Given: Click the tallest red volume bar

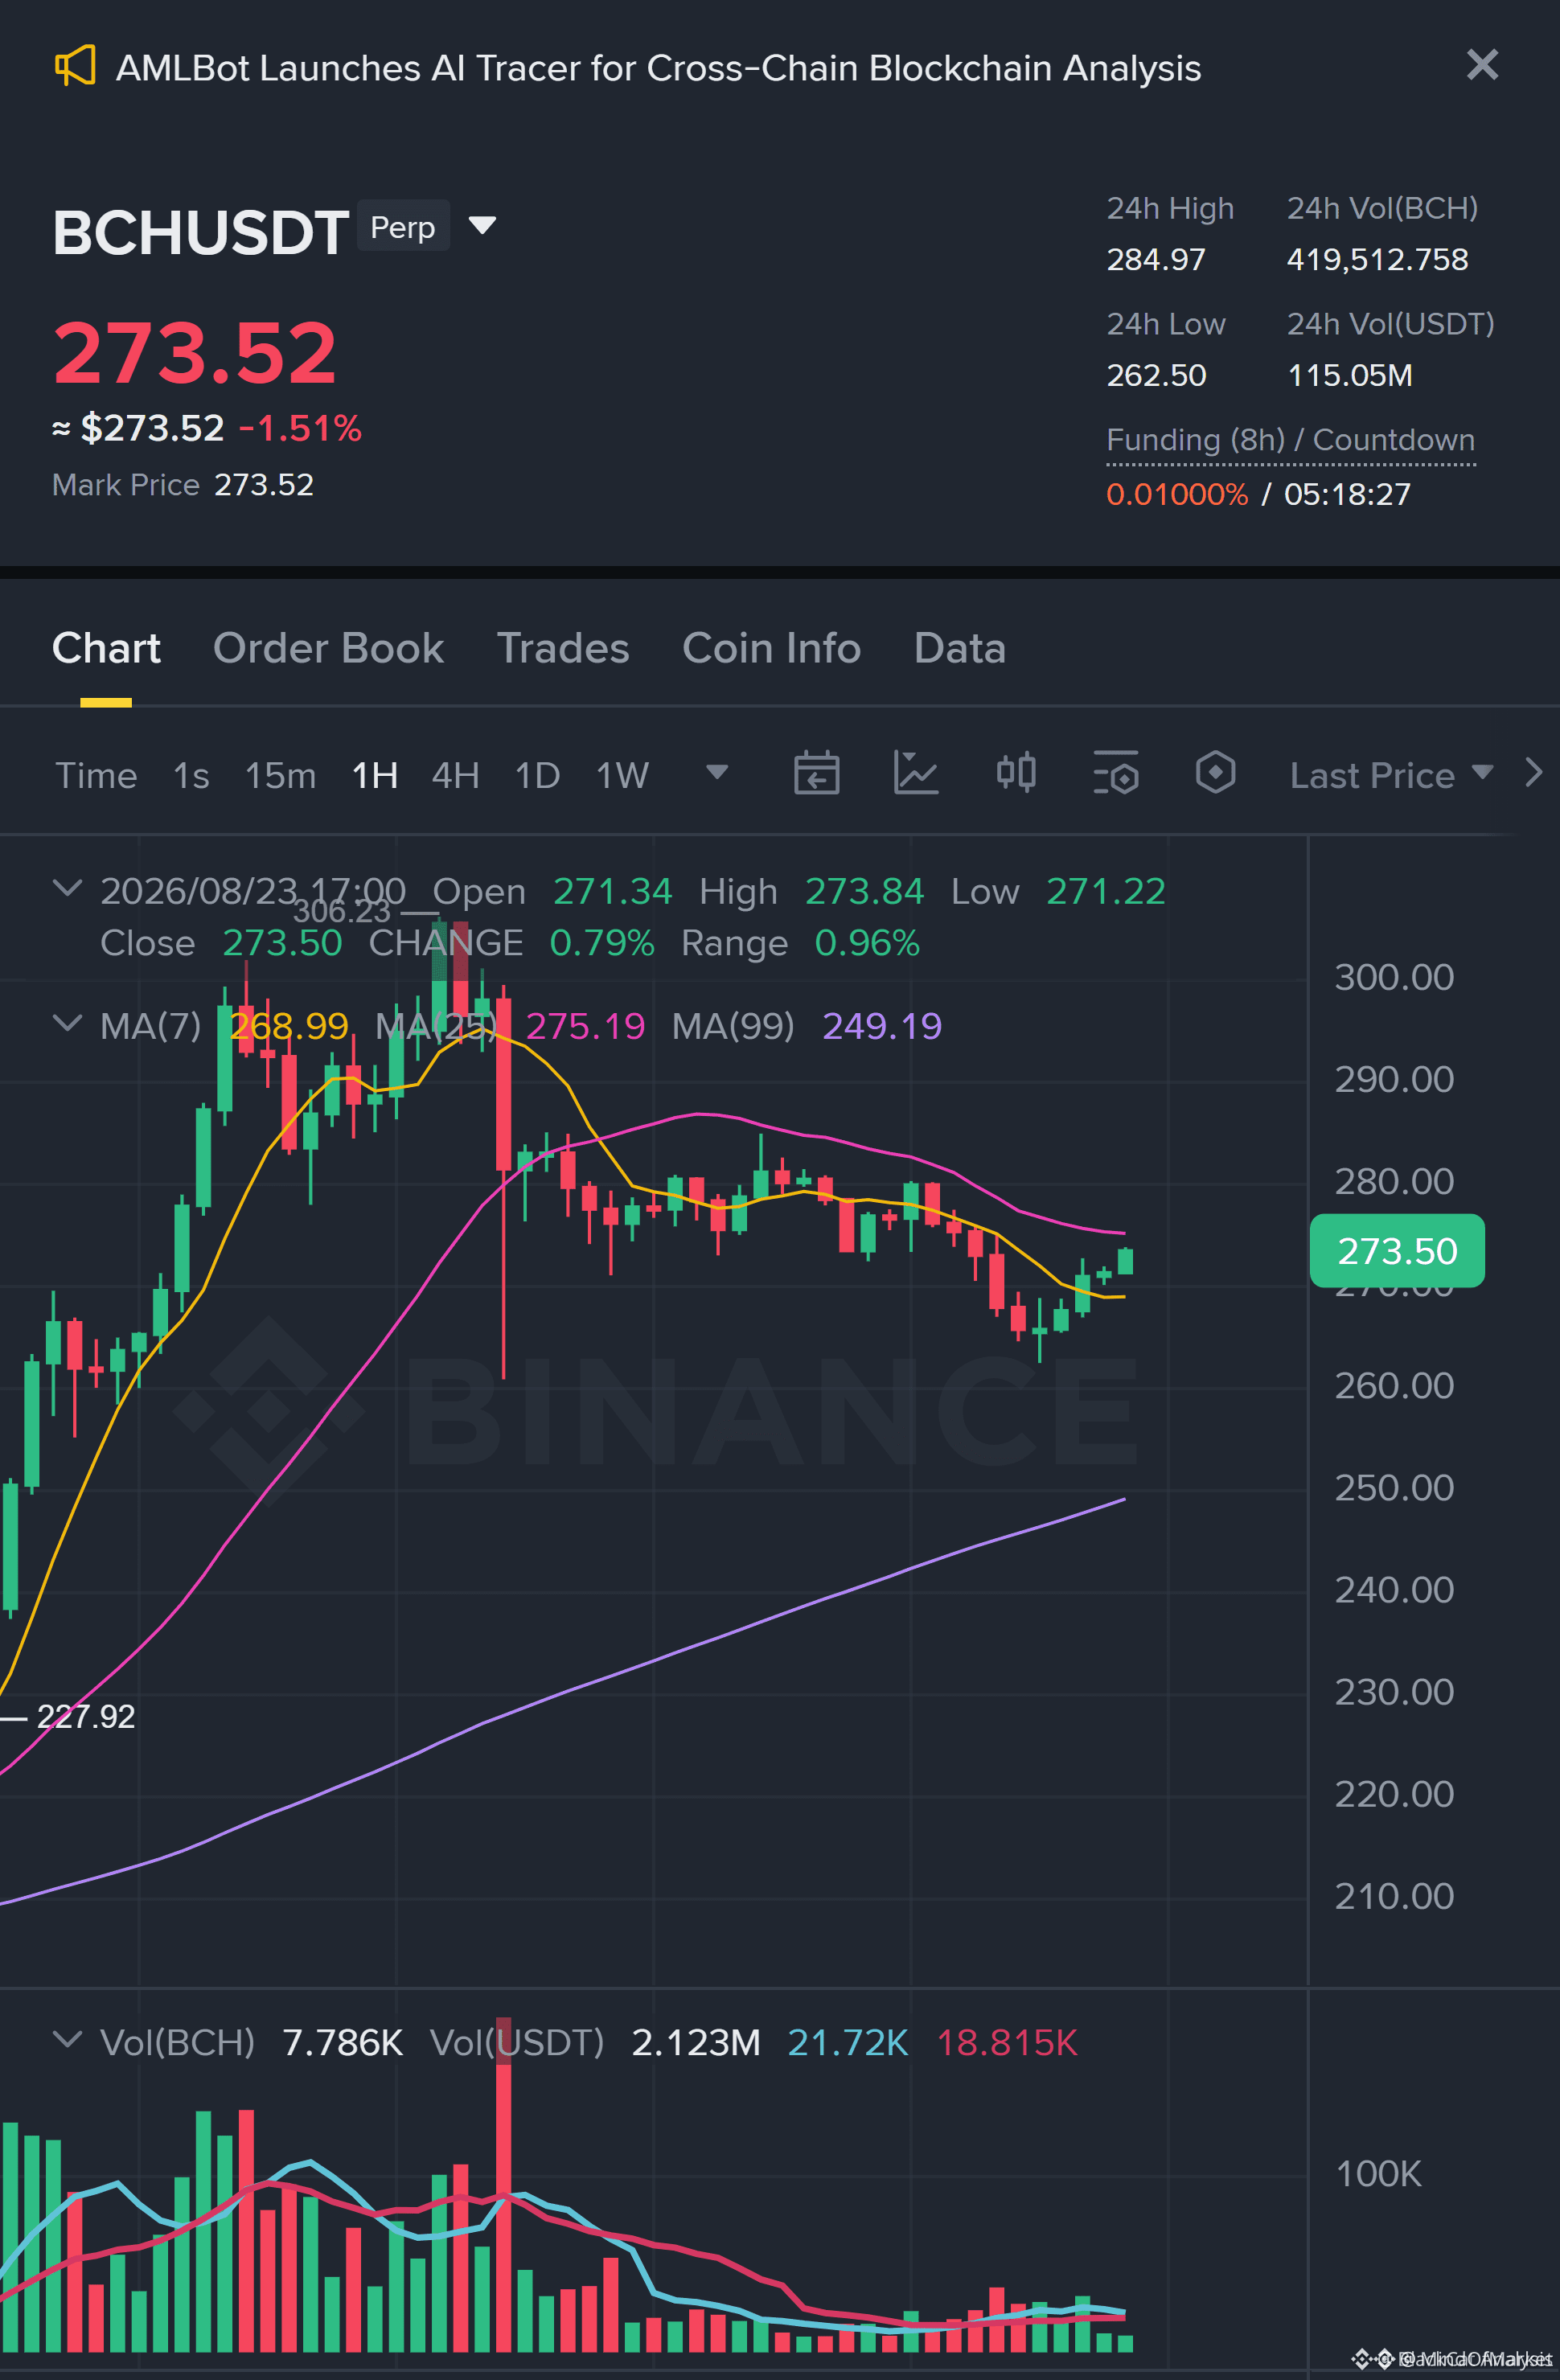Looking at the screenshot, I should (503, 2185).
